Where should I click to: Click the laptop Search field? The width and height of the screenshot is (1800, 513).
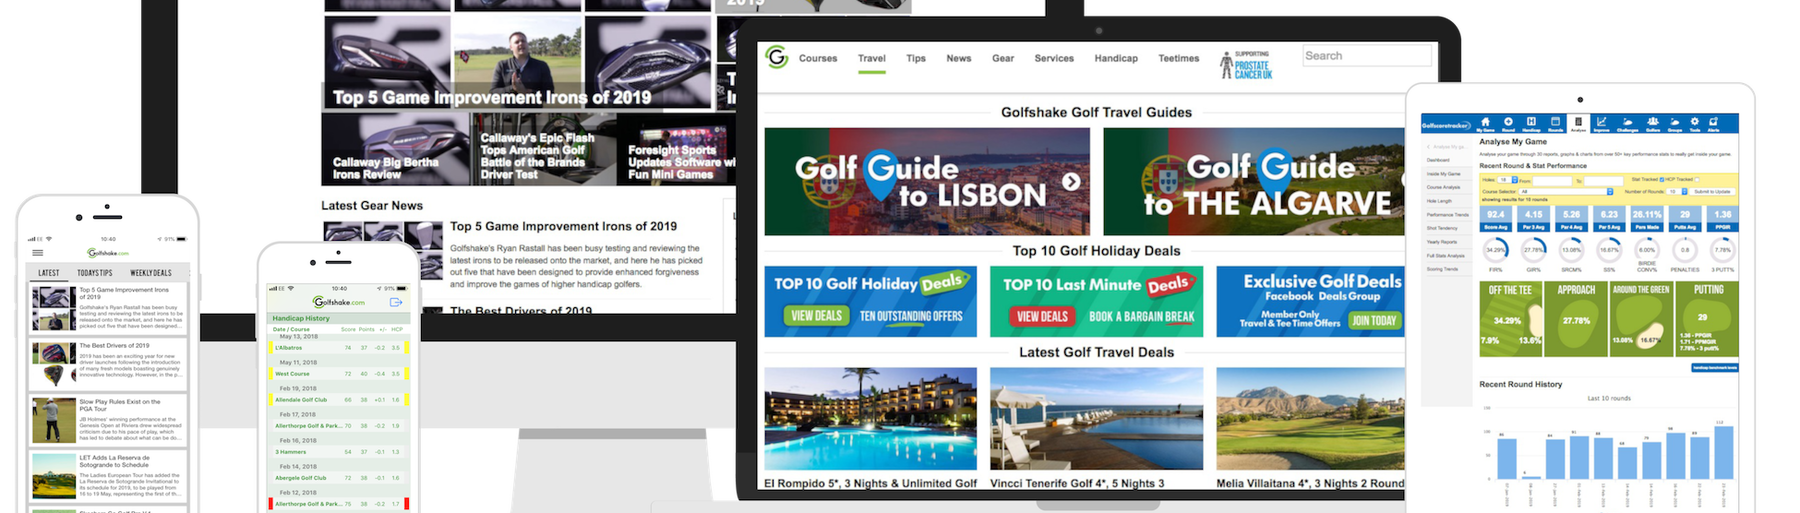1366,56
